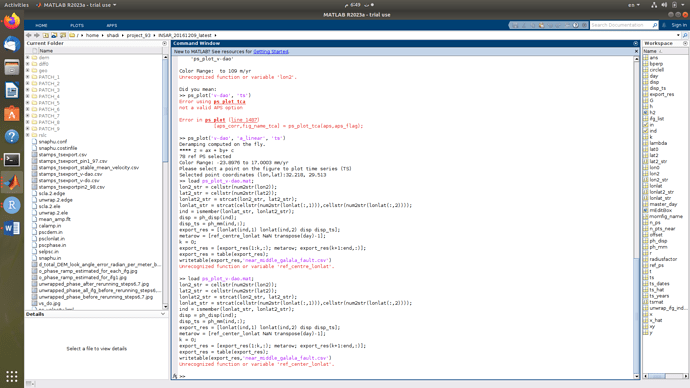Screen dimensions: 690x388
Task: Switch to the HOME tab
Action: [x=41, y=25]
